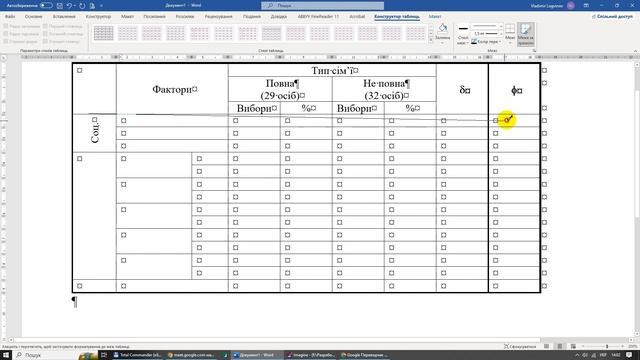Image resolution: width=640 pixels, height=360 pixels.
Task: Switch to the Вставлення tab
Action: (x=64, y=17)
